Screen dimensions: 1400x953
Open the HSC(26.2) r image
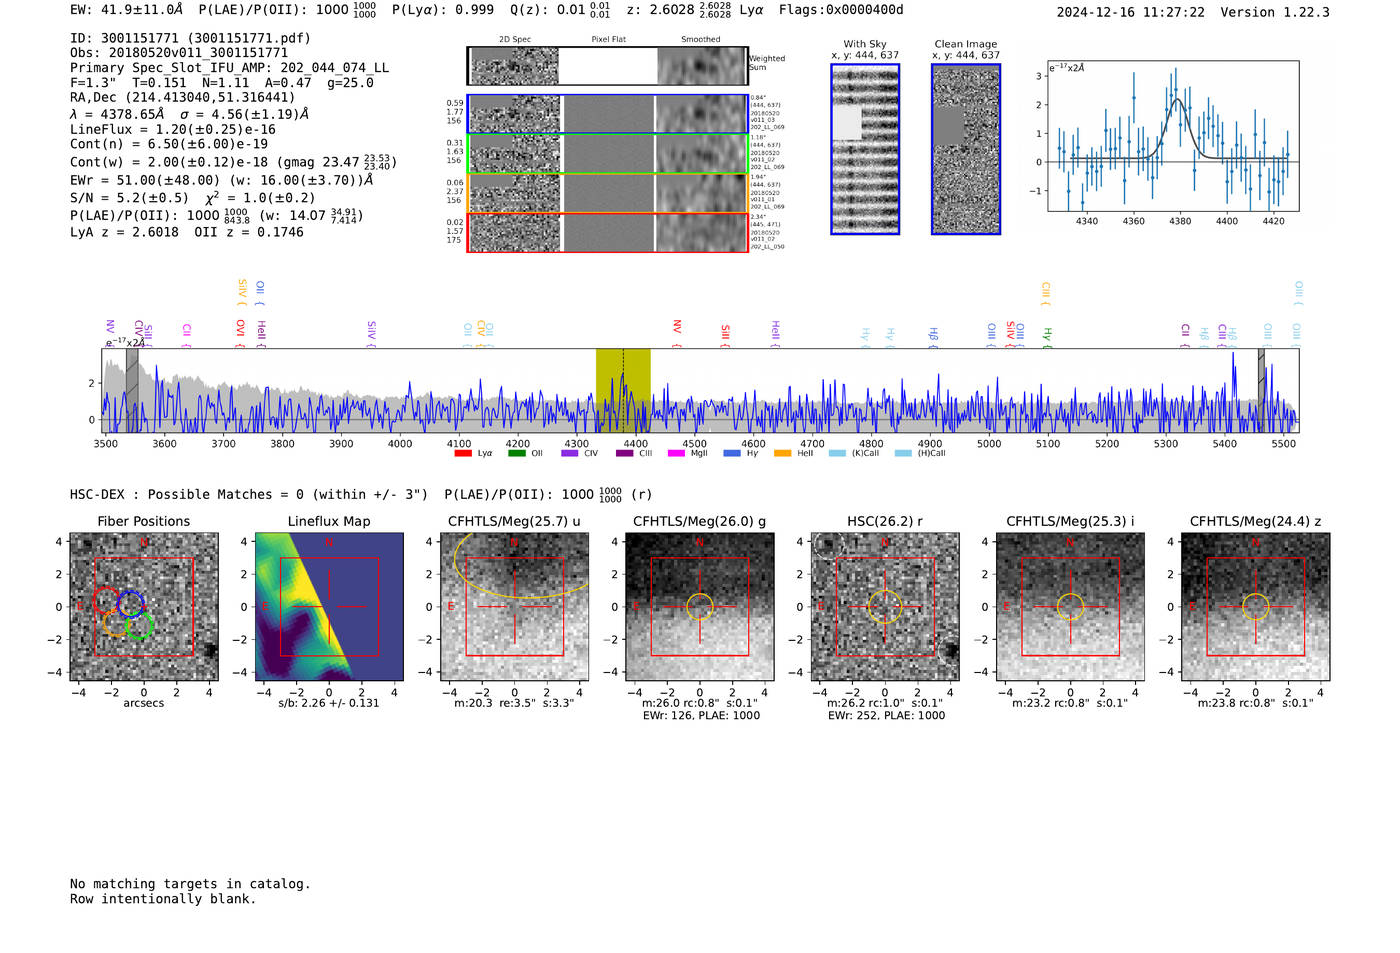[885, 606]
